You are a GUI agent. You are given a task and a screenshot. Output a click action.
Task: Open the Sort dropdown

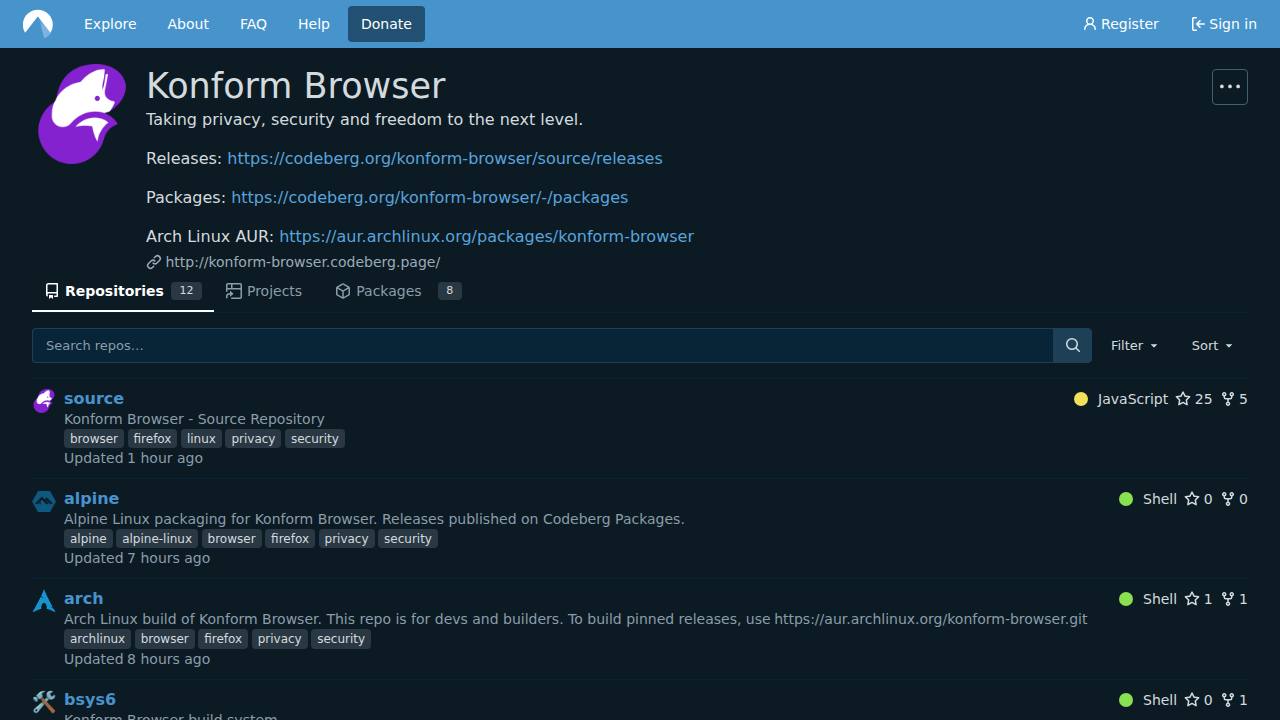click(x=1212, y=345)
